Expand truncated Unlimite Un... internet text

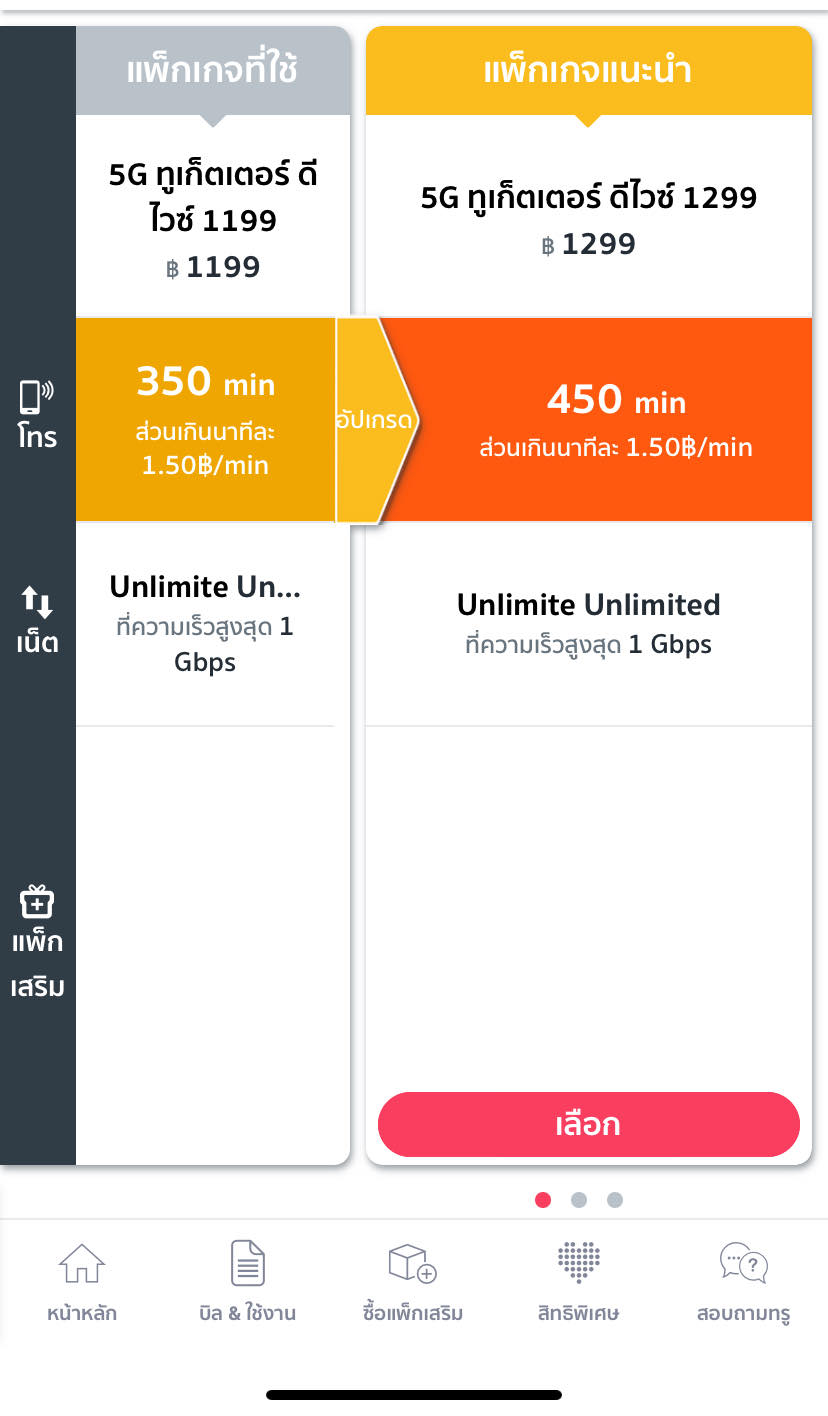(x=205, y=586)
